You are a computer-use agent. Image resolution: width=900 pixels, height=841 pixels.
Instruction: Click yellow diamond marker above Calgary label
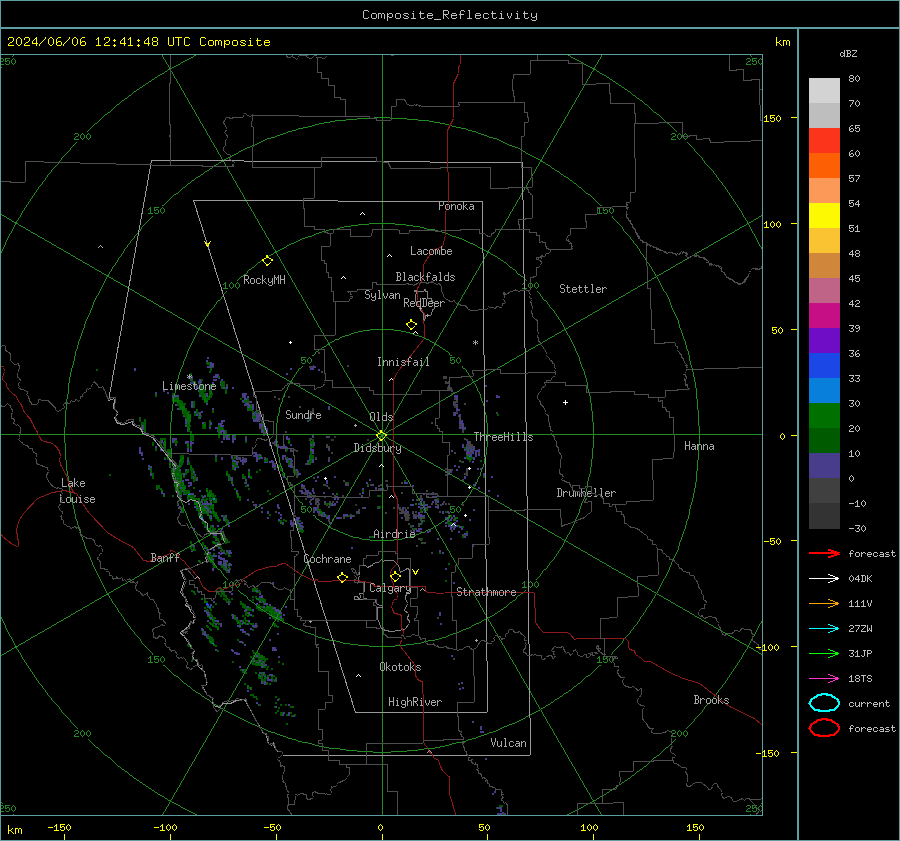pyautogui.click(x=395, y=576)
